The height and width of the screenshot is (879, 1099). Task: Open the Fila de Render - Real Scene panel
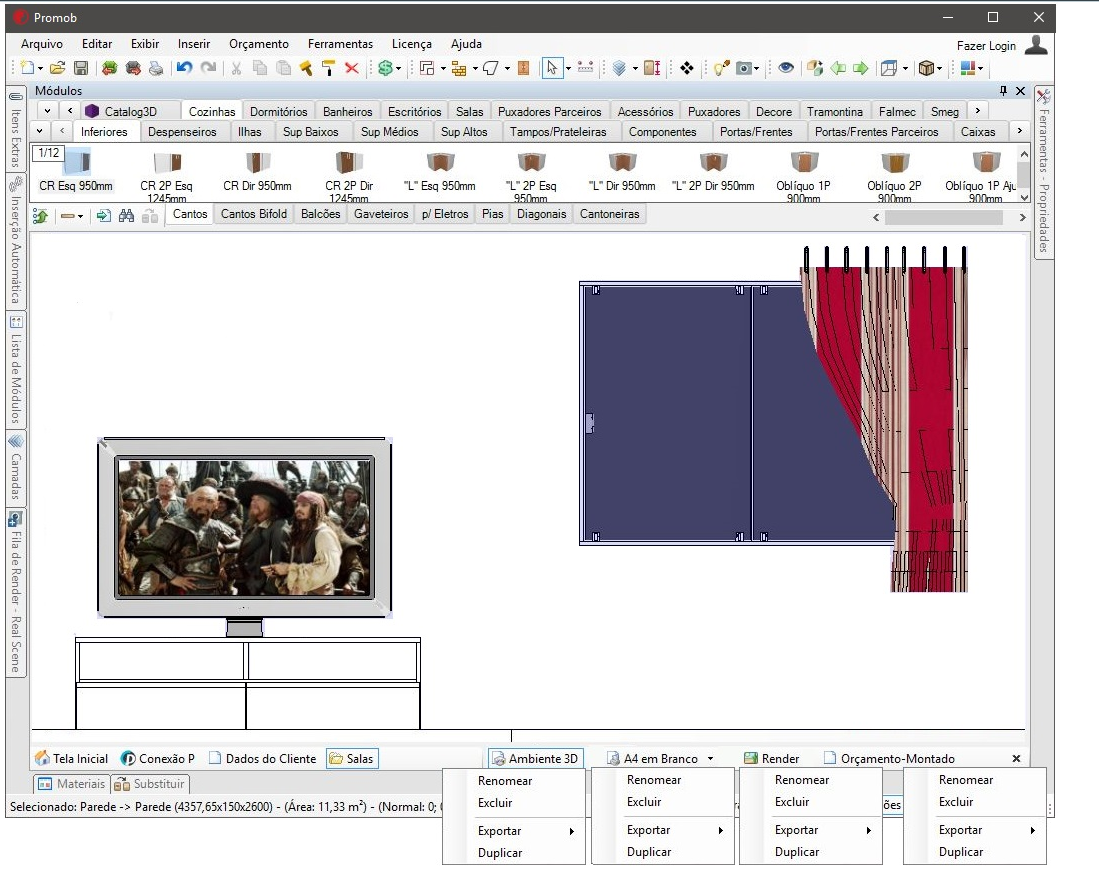coord(15,592)
